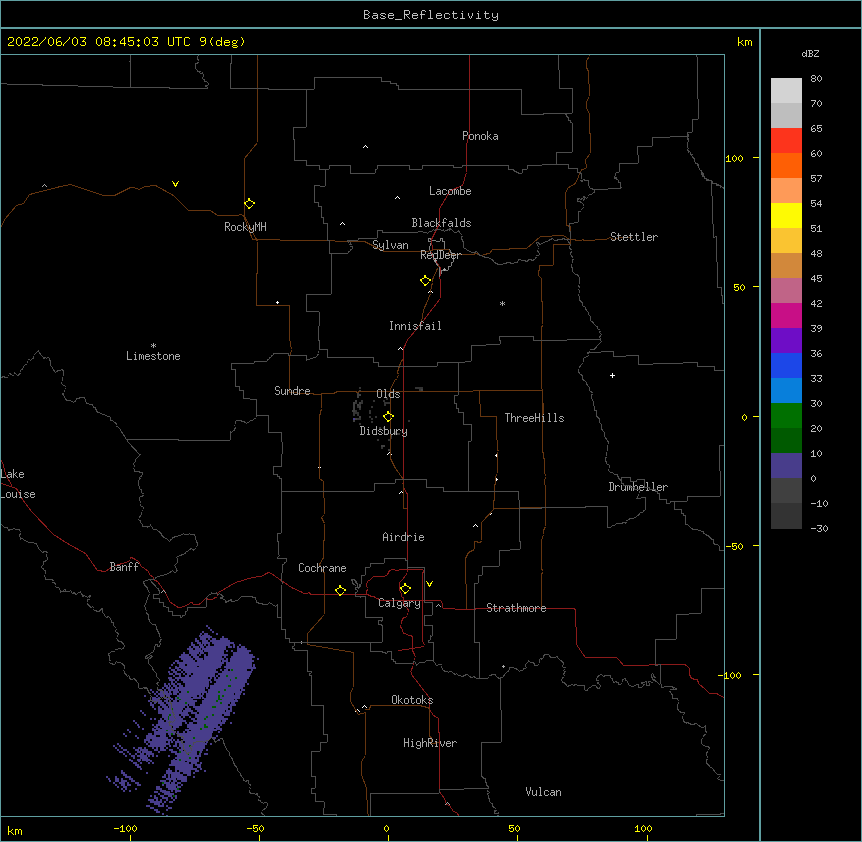Select the Didsbury label

tap(384, 431)
